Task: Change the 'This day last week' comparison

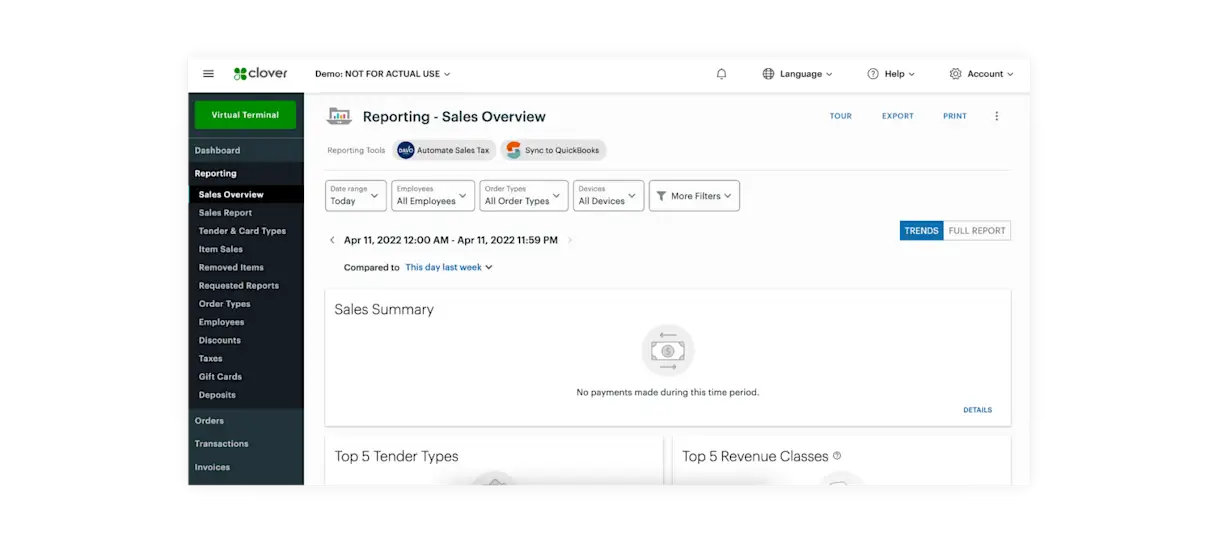Action: (448, 268)
